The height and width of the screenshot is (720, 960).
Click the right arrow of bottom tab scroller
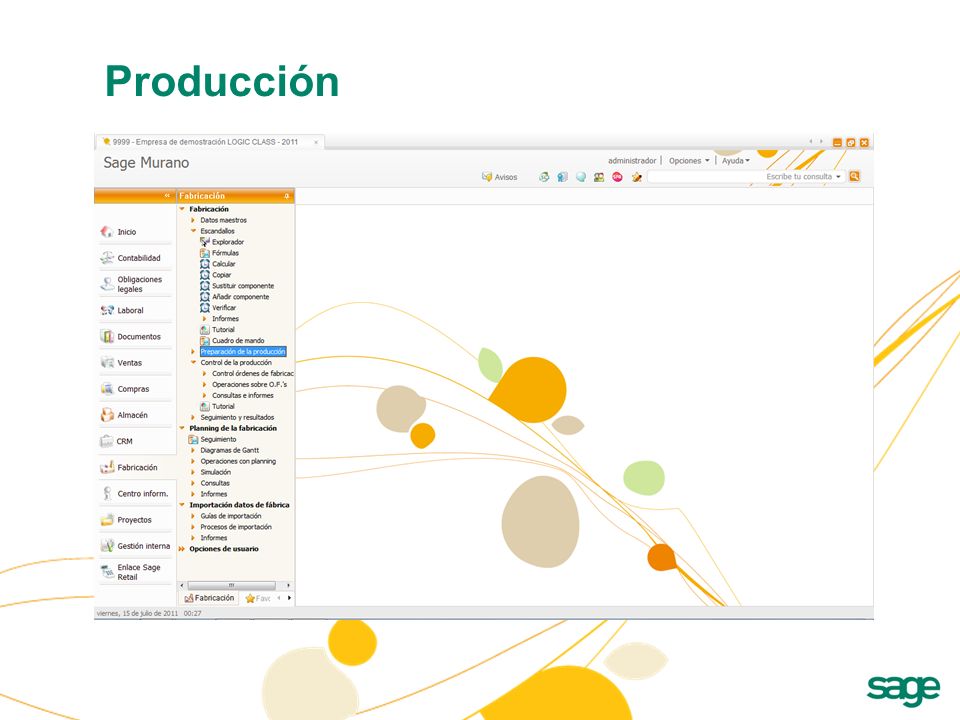(x=289, y=598)
